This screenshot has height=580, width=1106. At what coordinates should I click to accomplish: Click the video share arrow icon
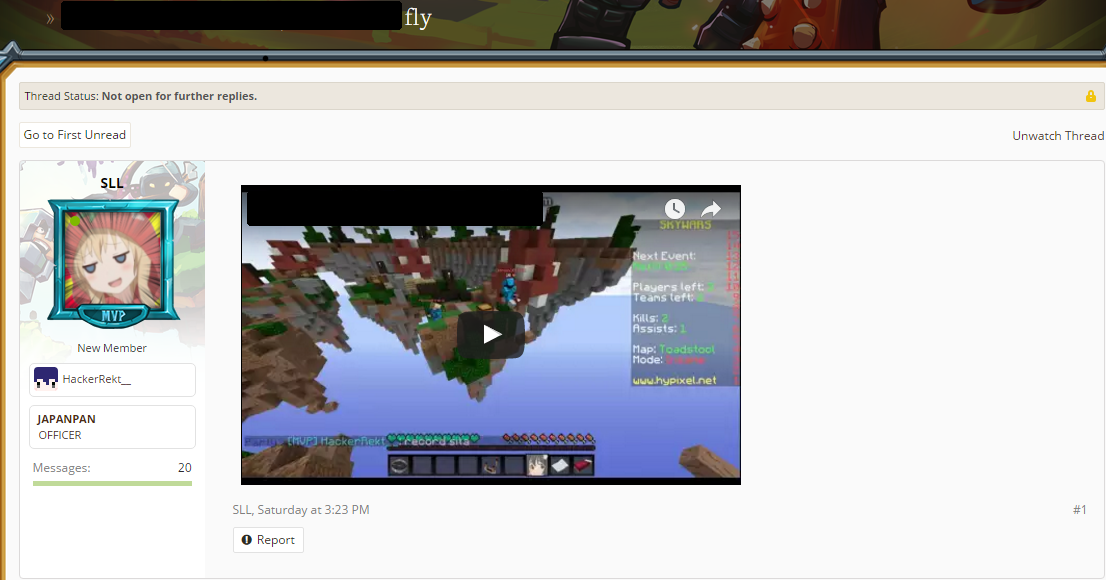710,209
